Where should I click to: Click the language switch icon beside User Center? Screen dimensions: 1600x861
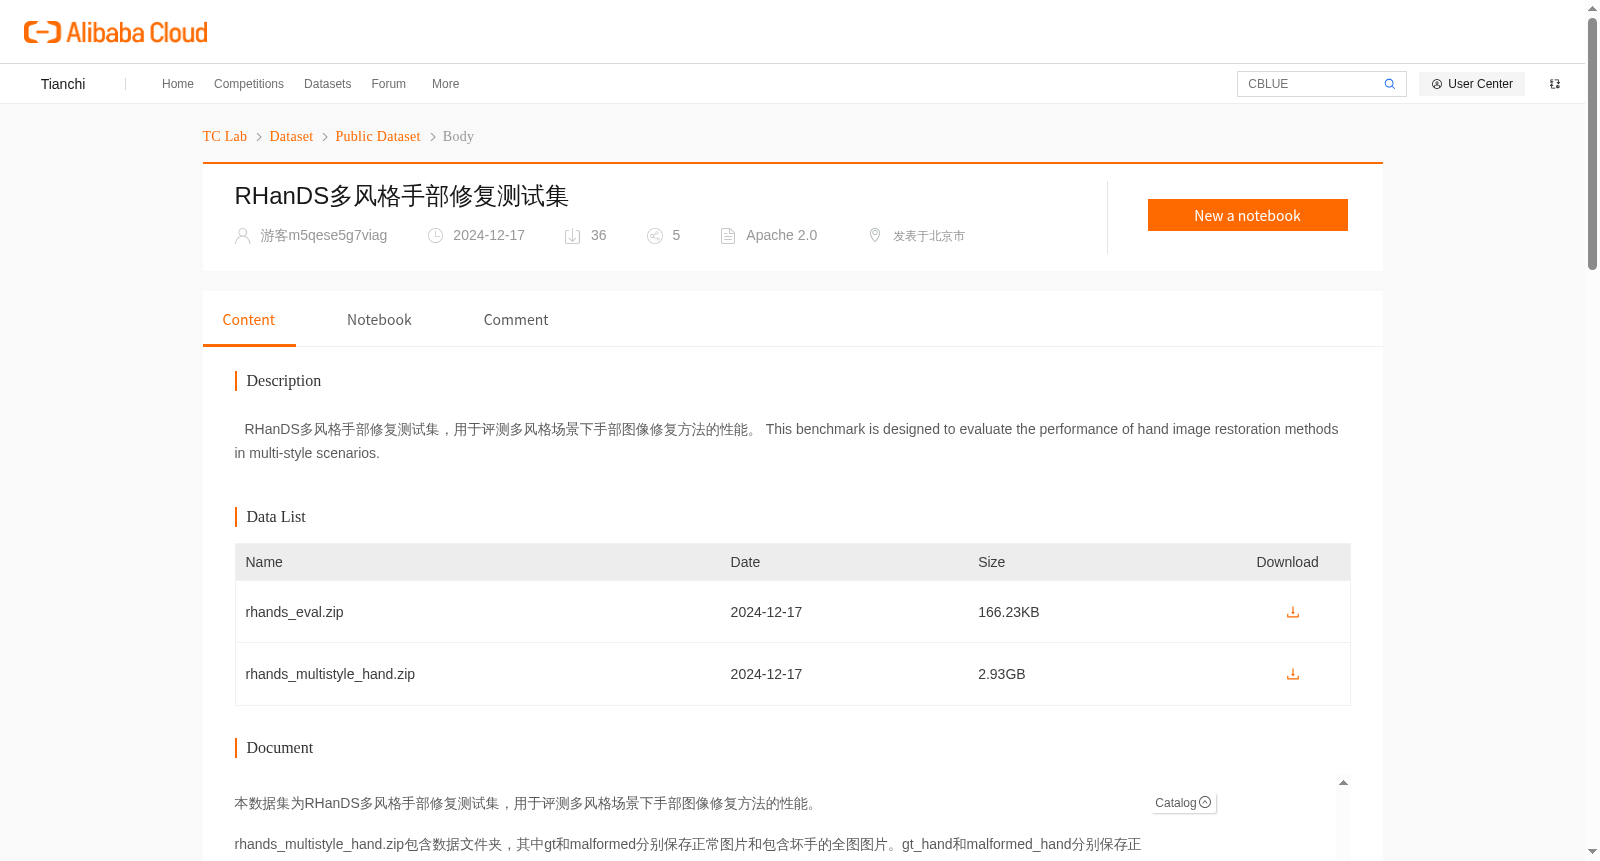(x=1555, y=84)
